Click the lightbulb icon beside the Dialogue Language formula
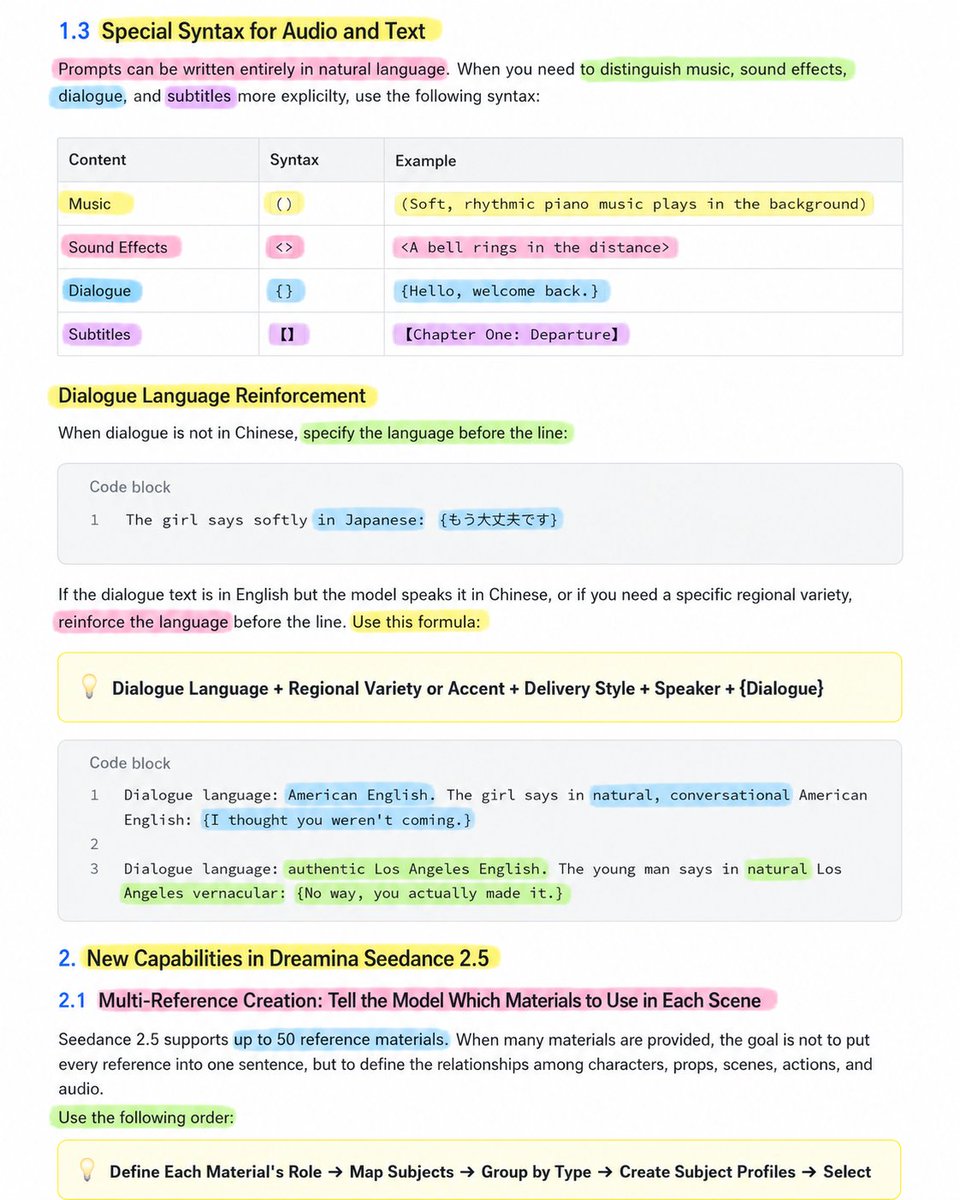 tap(89, 686)
